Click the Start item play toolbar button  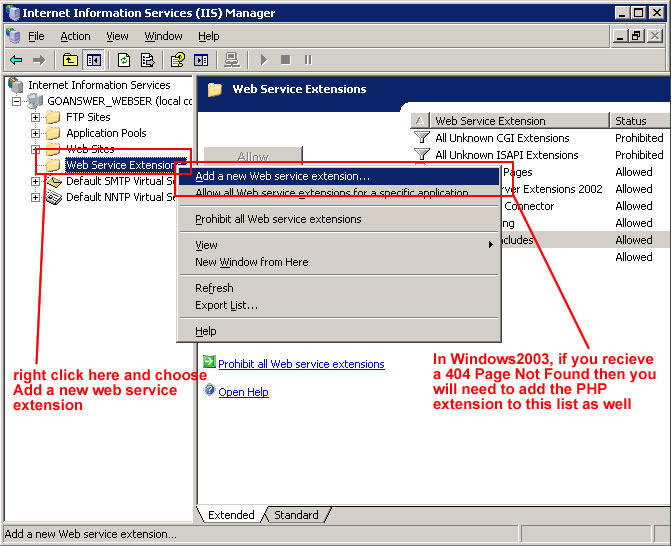(264, 60)
